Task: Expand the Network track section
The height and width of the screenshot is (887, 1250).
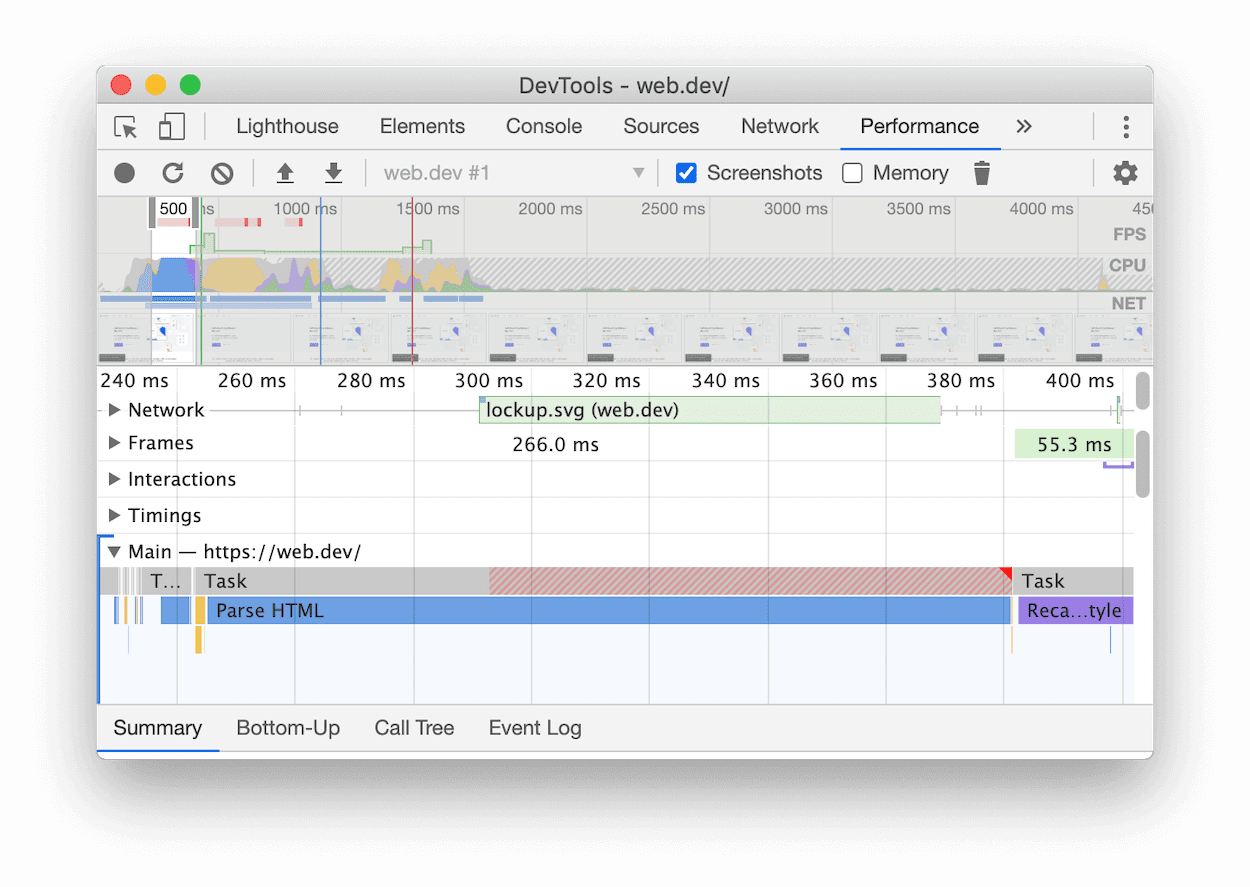Action: [x=113, y=409]
